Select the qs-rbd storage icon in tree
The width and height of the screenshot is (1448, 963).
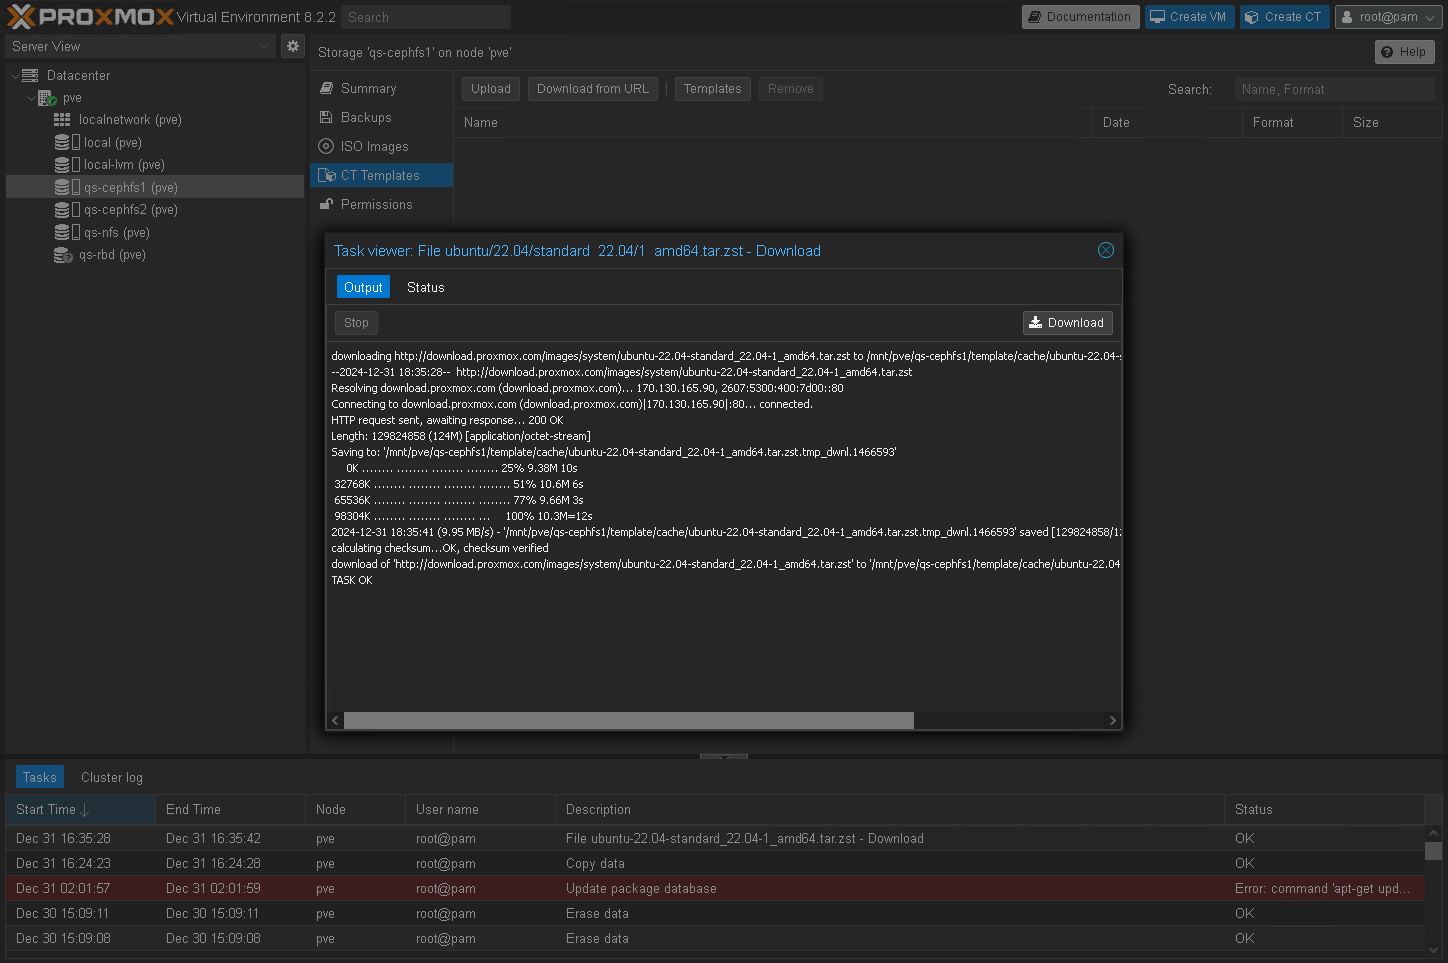click(x=63, y=255)
